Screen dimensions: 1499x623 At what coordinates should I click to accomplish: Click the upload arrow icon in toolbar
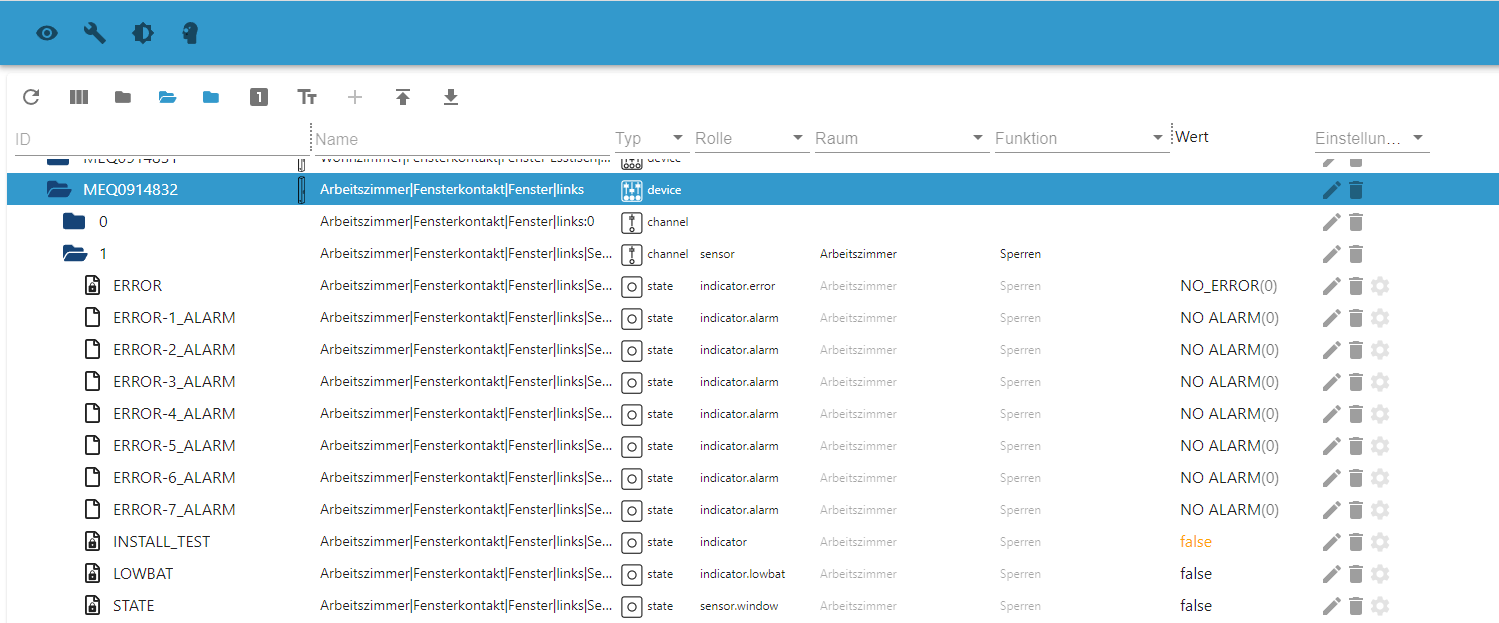pos(403,97)
